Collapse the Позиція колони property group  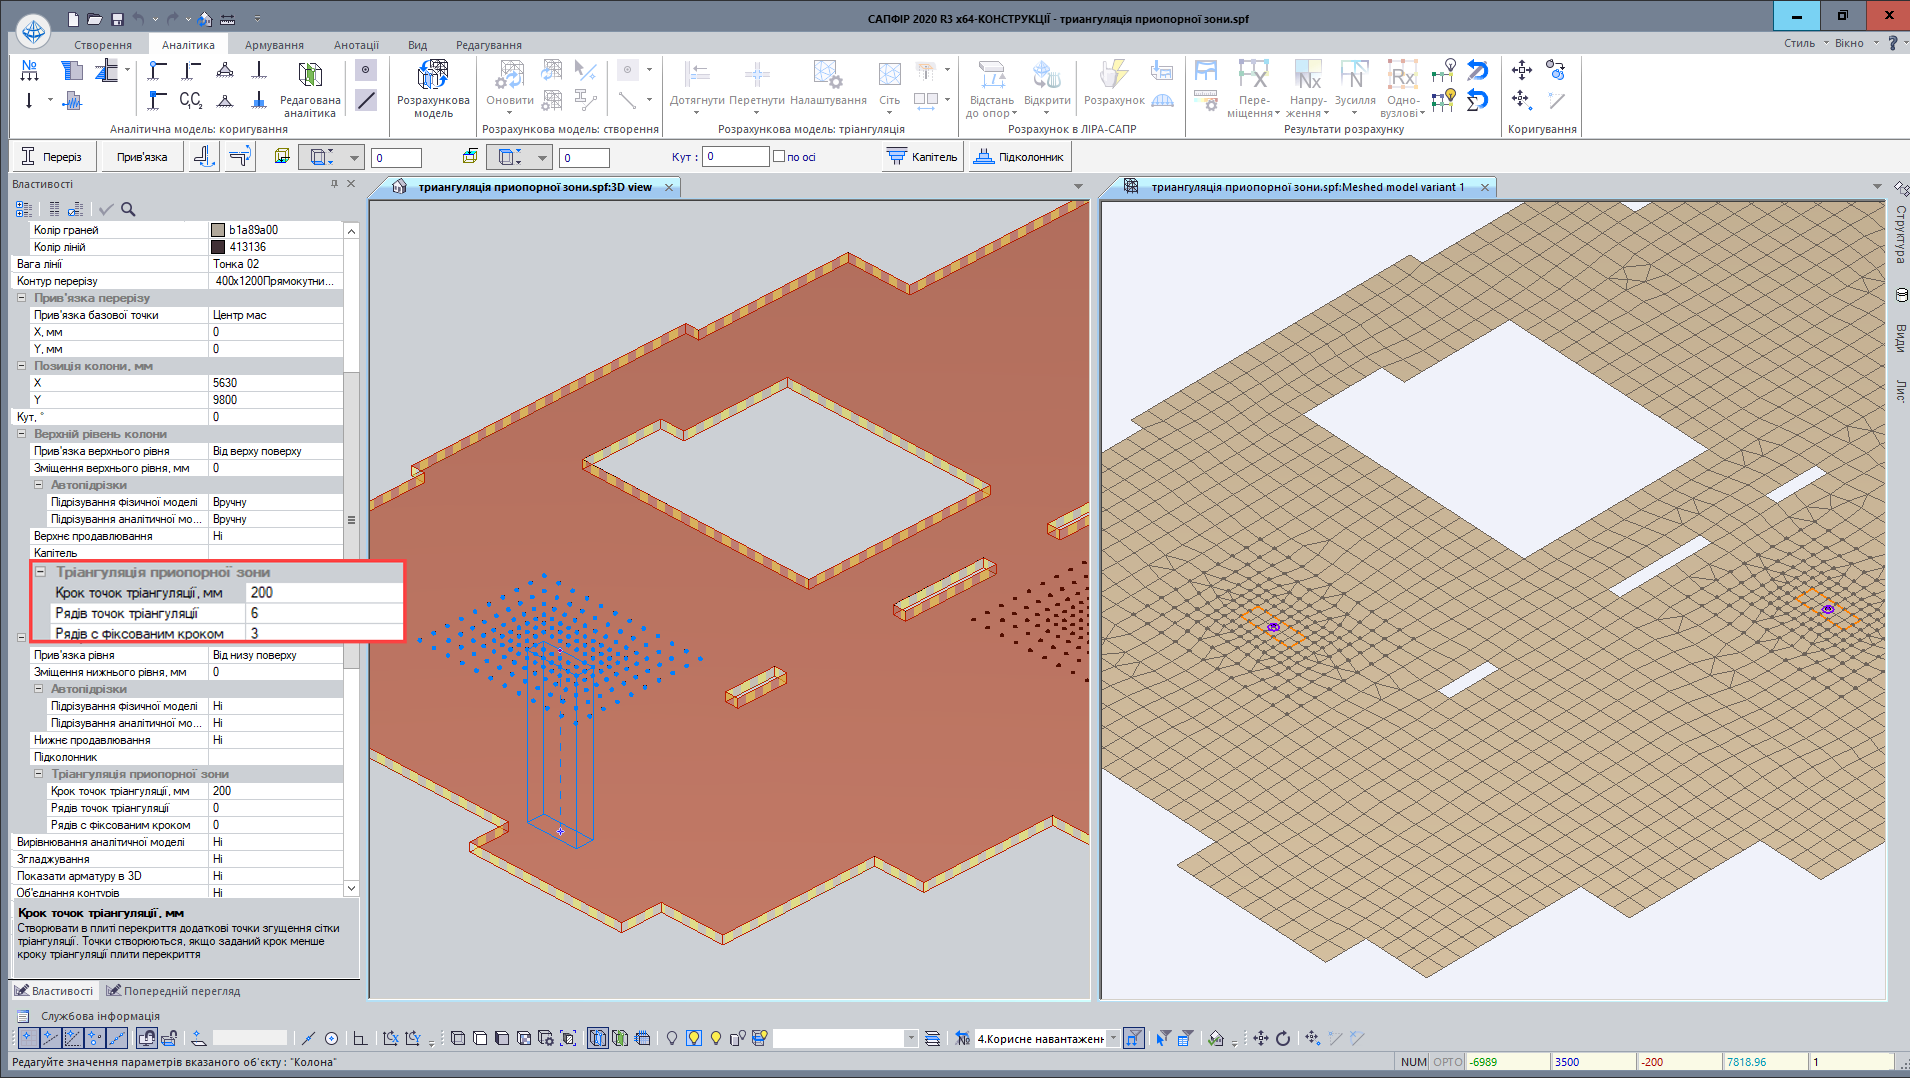coord(22,366)
